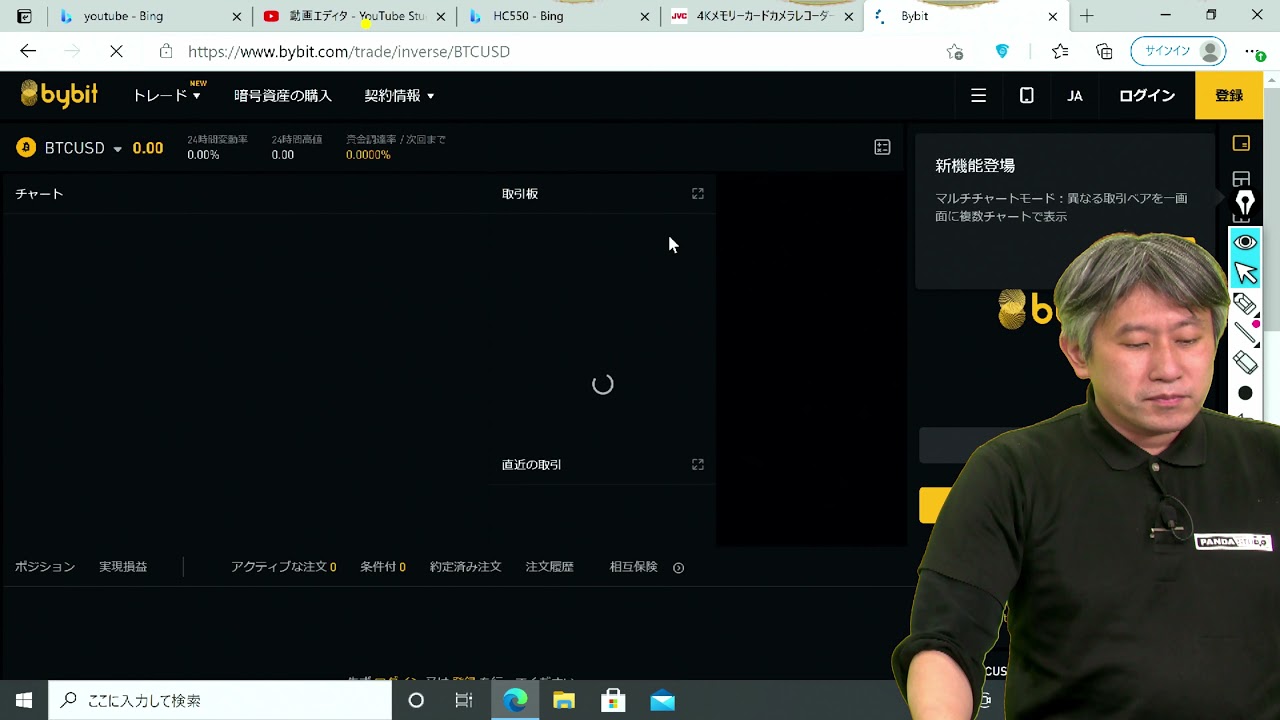Click the Bybit logo in header
The width and height of the screenshot is (1280, 720).
[x=59, y=94]
